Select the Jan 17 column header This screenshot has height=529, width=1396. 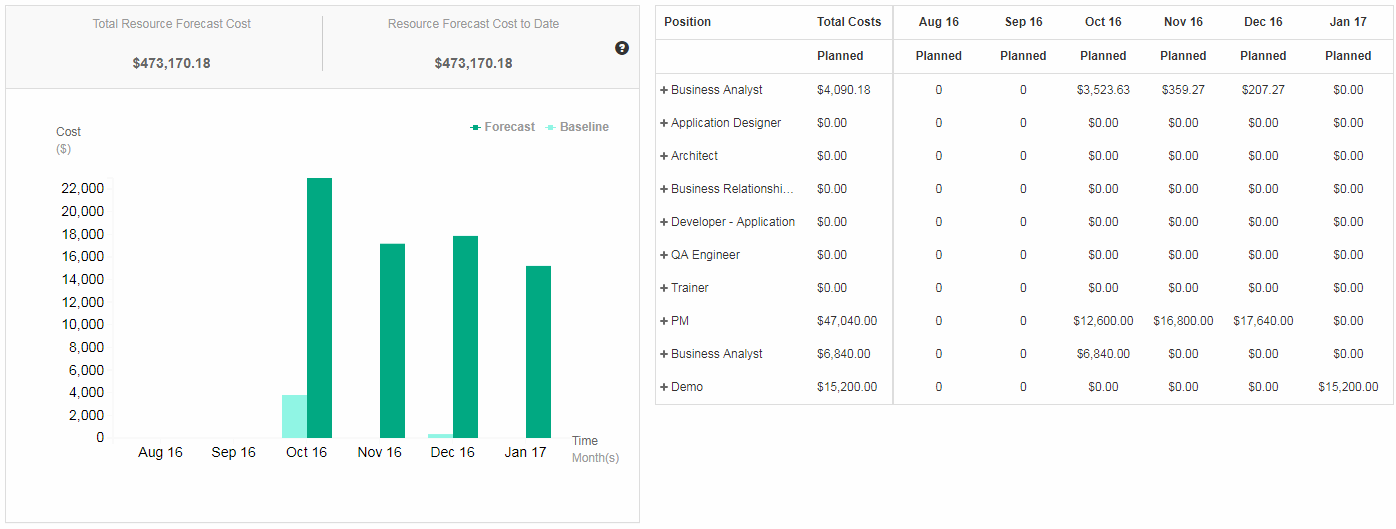click(1347, 22)
